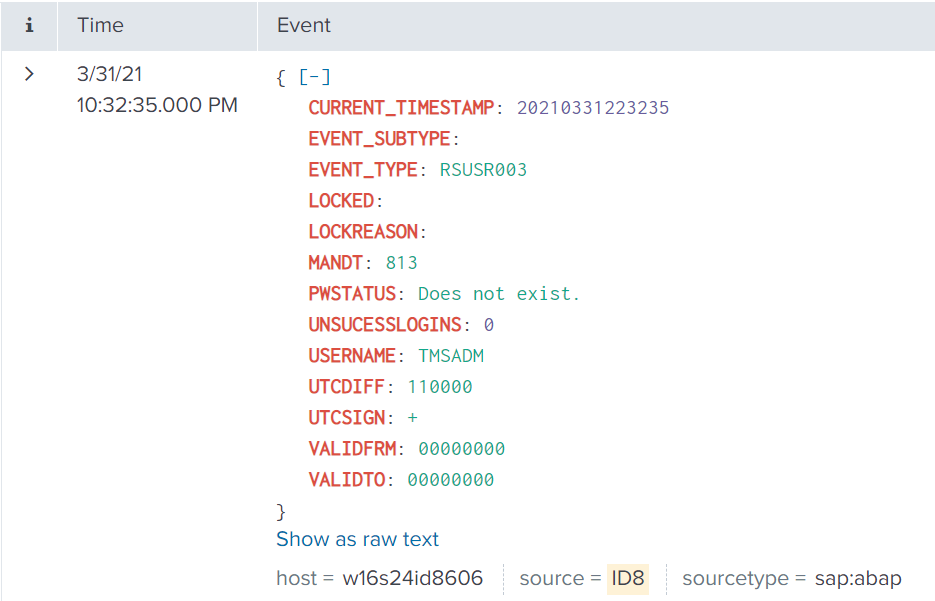
Task: Select the EVENT_TYPE value RSUSR003
Action: (483, 170)
